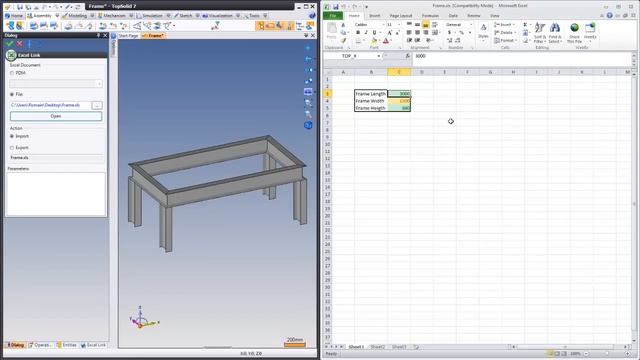Click the Excel font color red A
Screen dimensions: 640x360
click(386, 40)
